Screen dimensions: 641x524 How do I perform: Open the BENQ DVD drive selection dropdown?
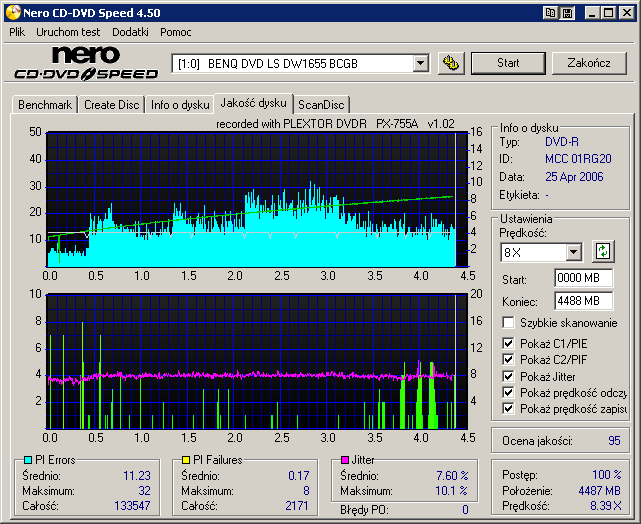point(420,63)
